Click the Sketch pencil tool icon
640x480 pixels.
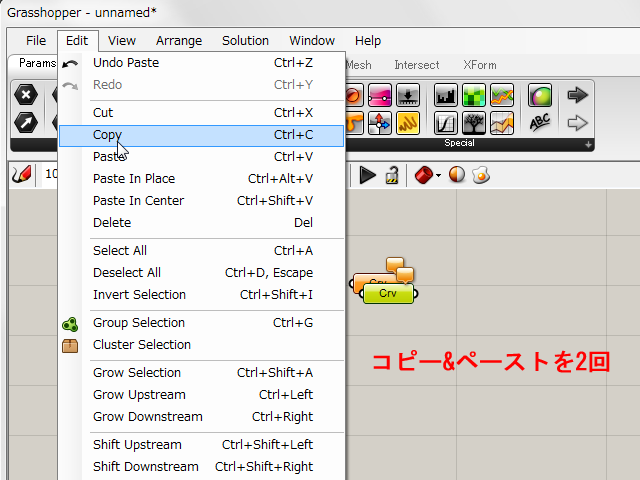21,175
